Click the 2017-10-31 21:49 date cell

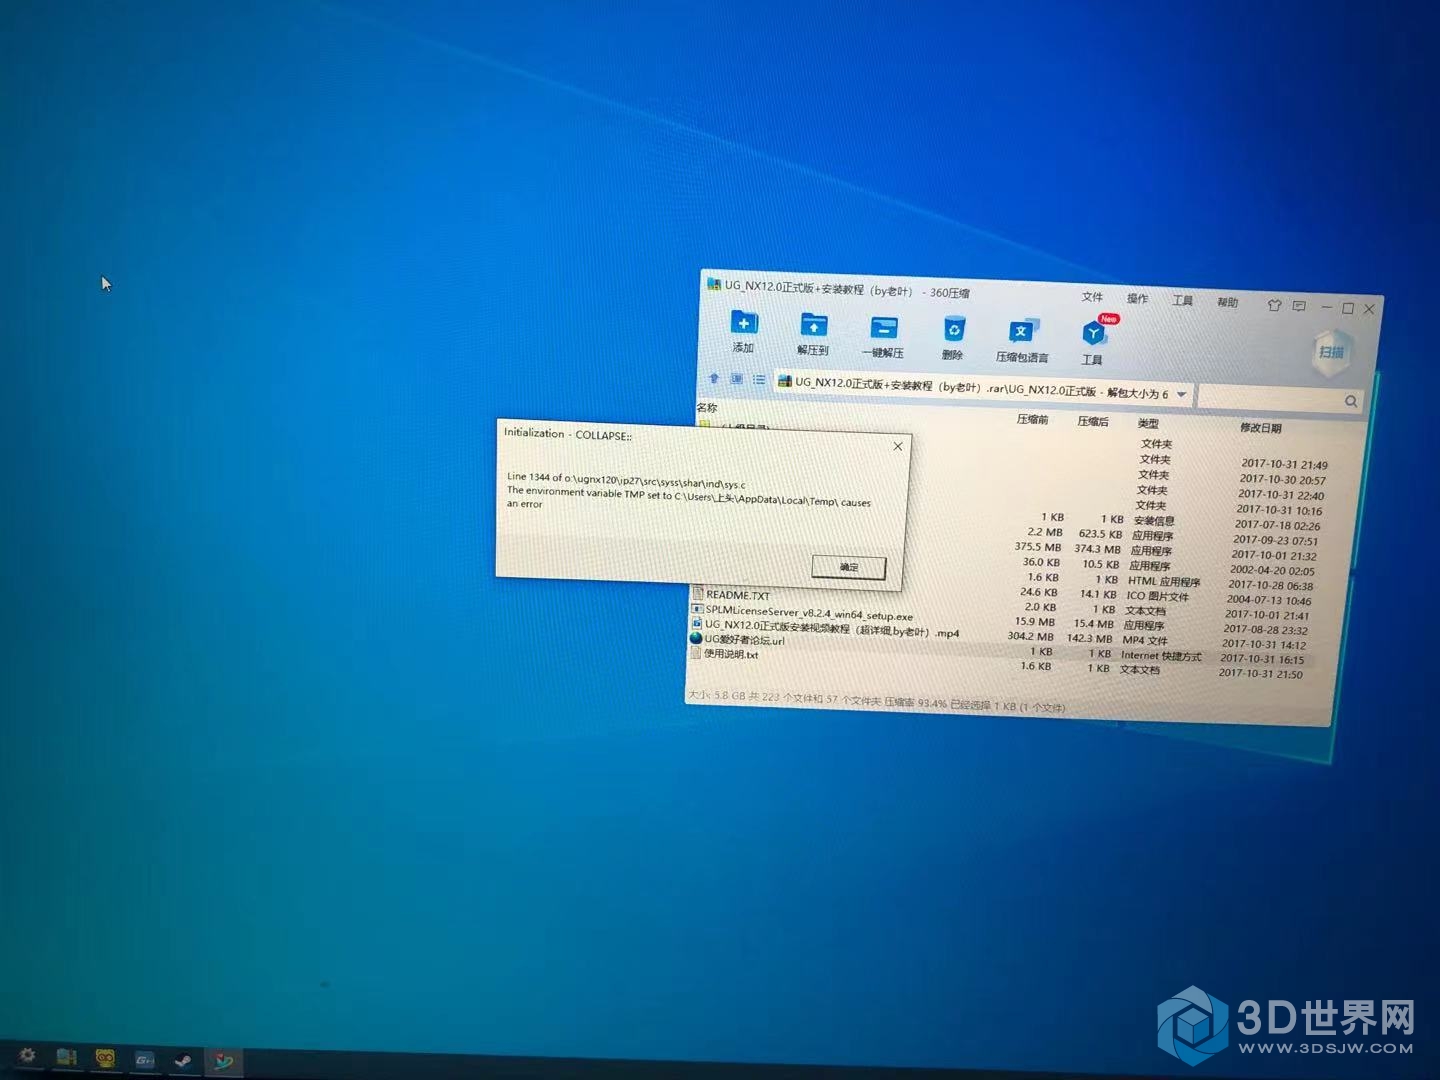pos(1284,464)
